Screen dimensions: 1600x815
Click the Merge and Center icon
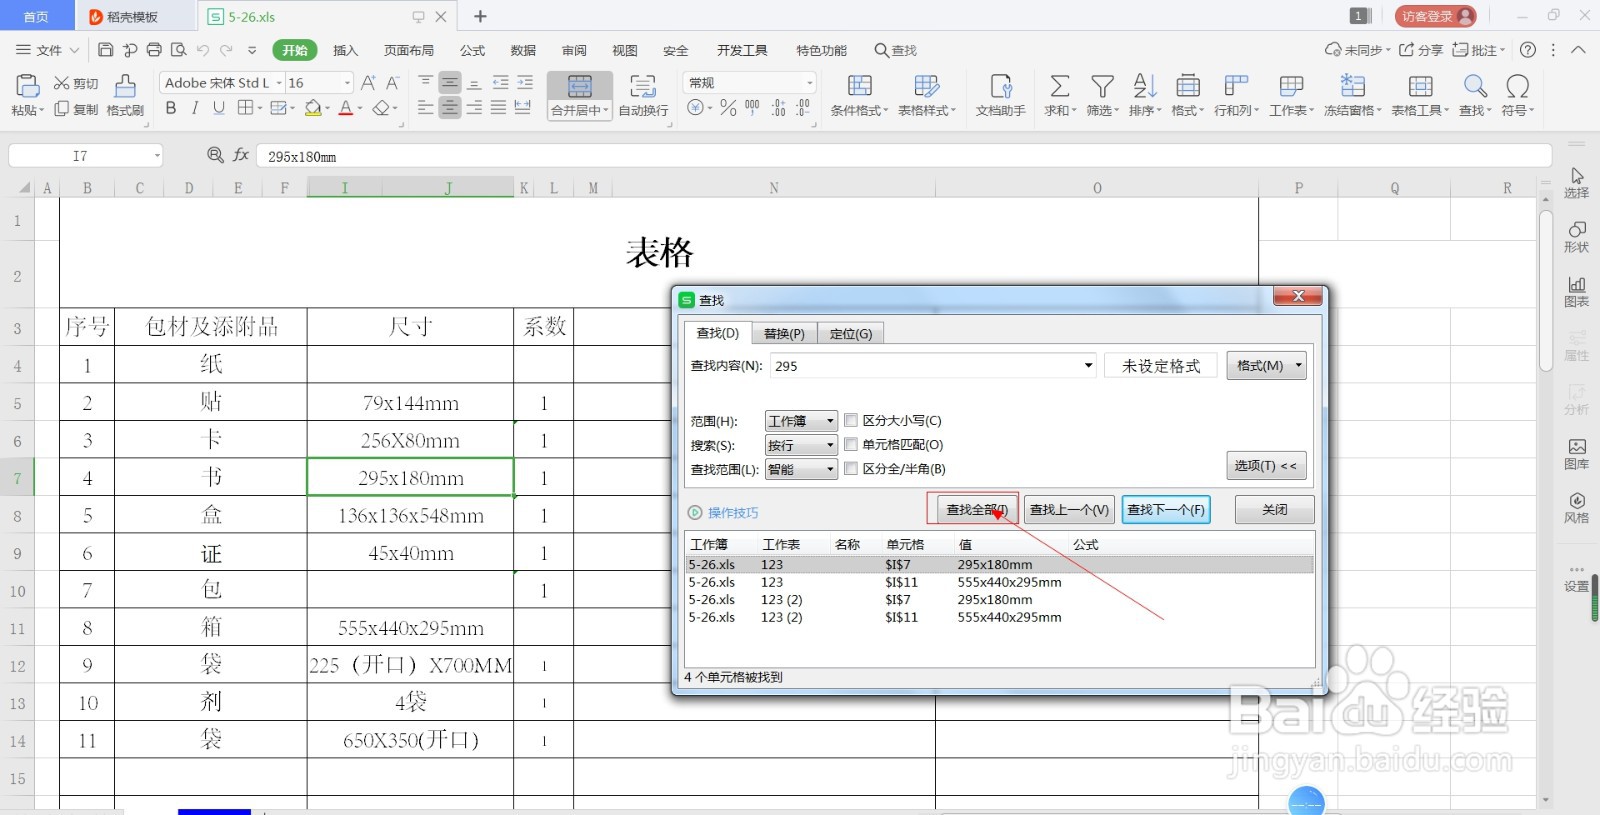click(x=580, y=87)
